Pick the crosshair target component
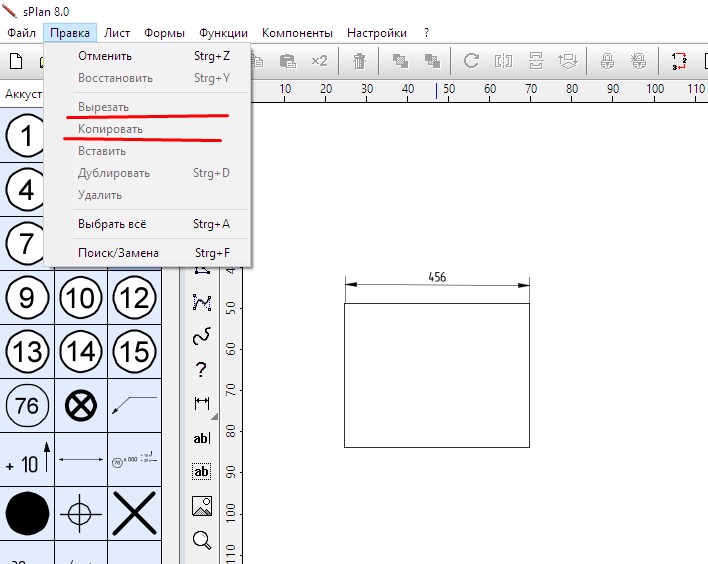 pos(81,513)
